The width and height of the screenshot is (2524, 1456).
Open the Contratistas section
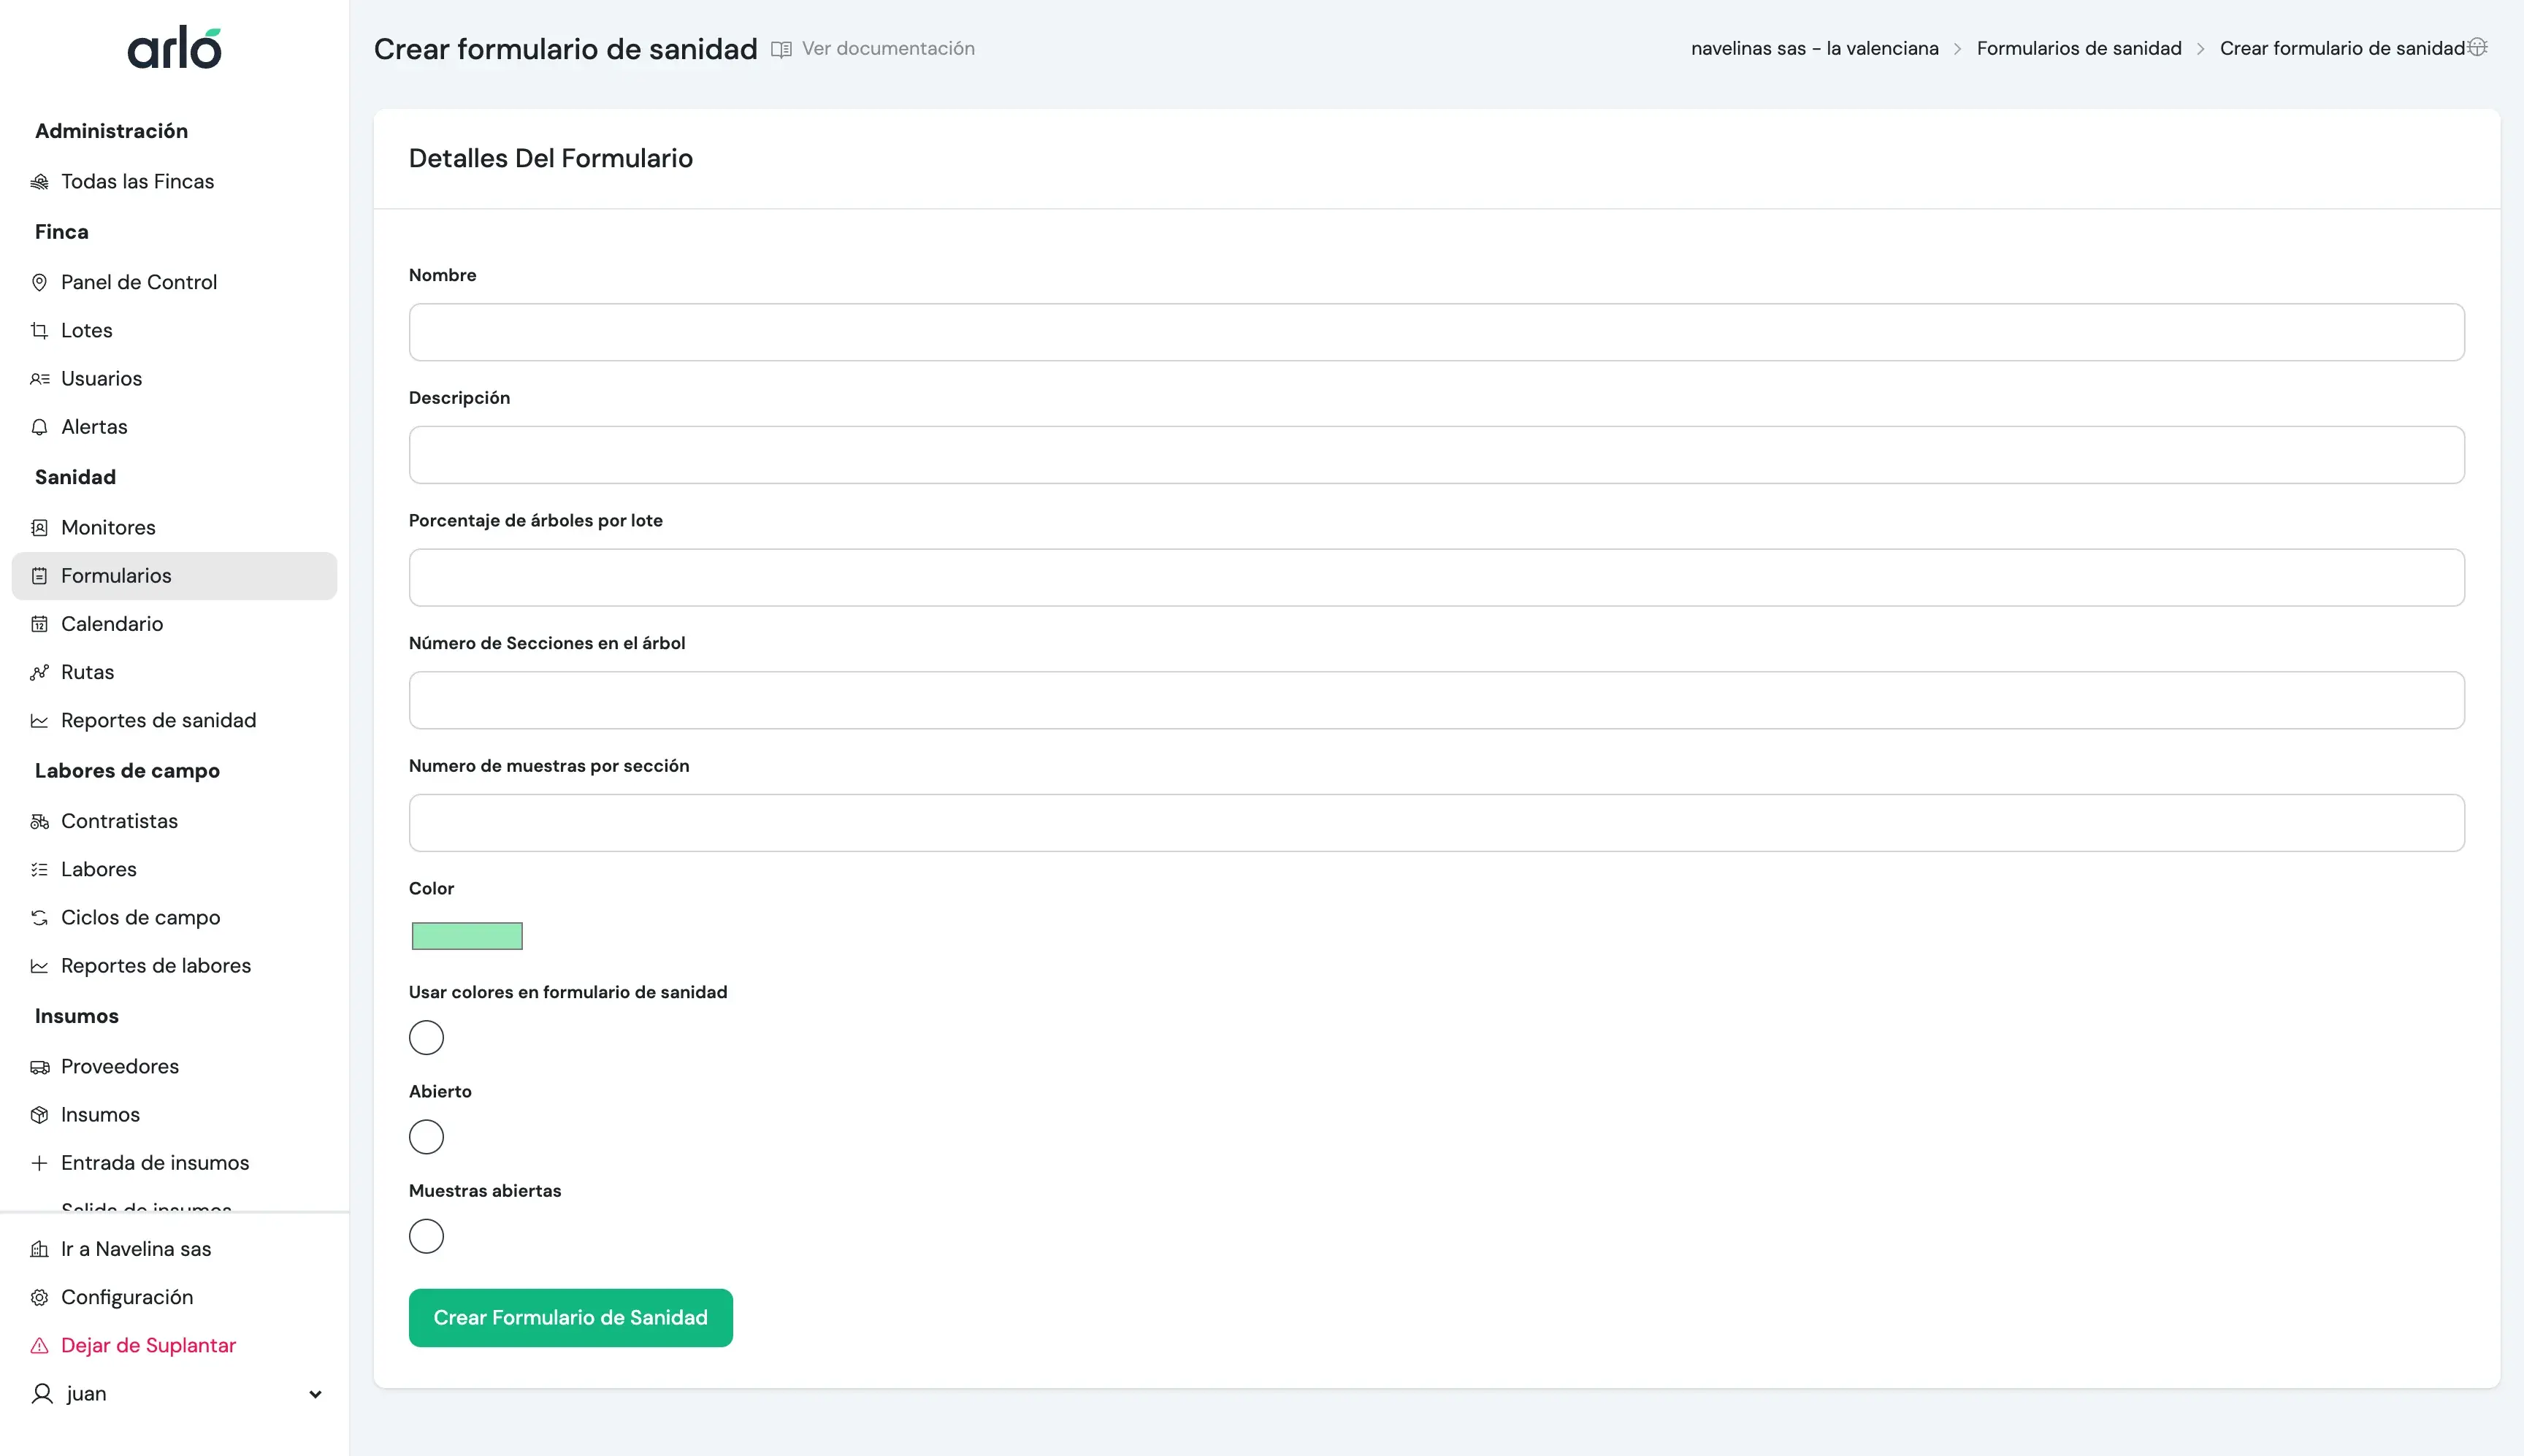click(x=118, y=820)
